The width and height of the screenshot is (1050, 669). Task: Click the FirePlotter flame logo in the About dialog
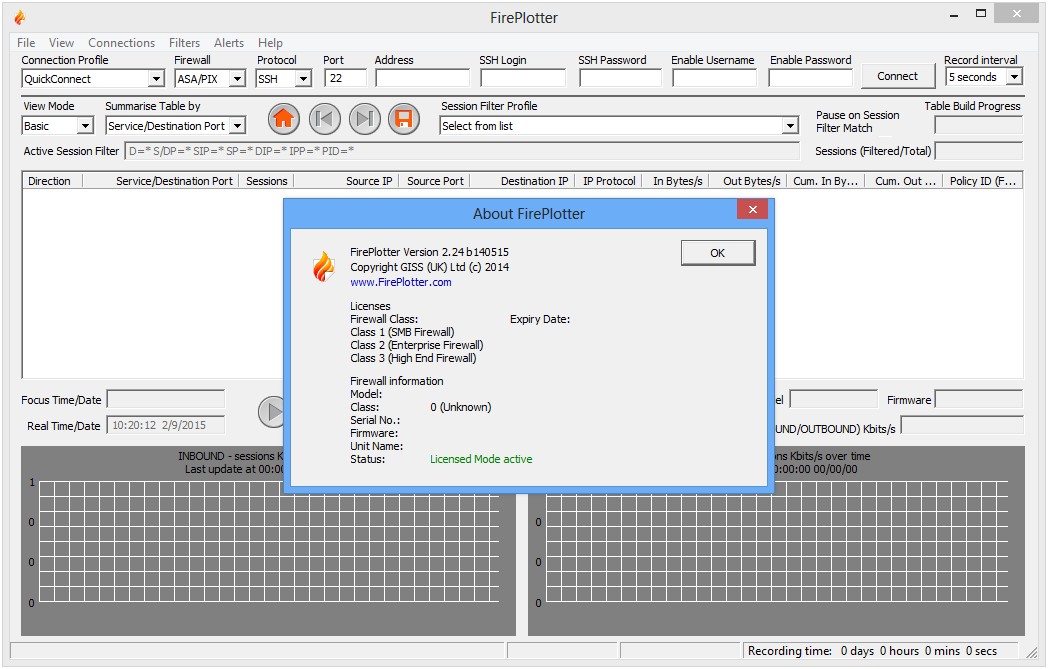(x=323, y=266)
